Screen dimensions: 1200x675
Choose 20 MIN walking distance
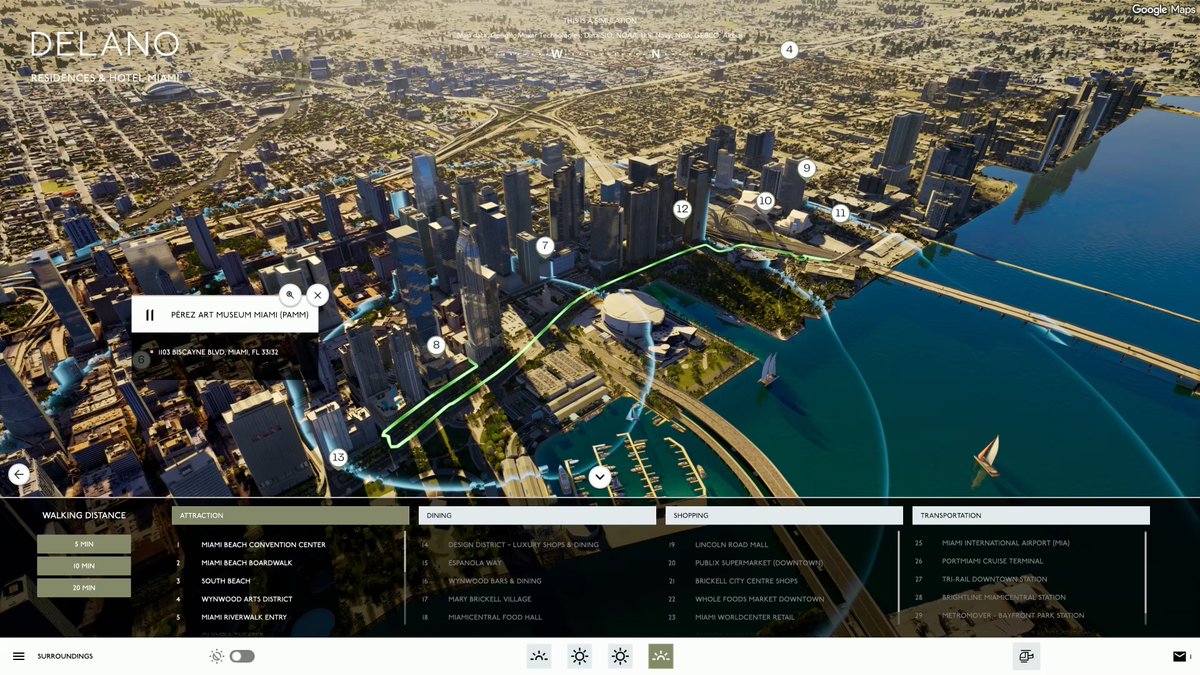tap(84, 588)
